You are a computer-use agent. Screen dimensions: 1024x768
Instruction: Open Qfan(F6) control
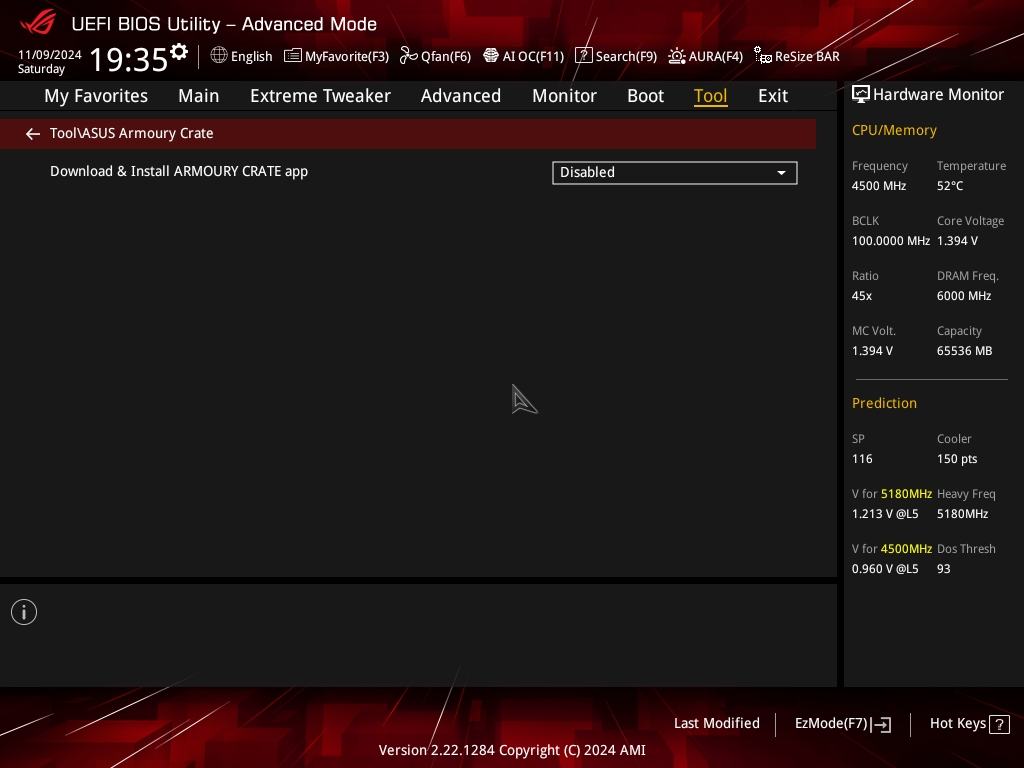[436, 56]
